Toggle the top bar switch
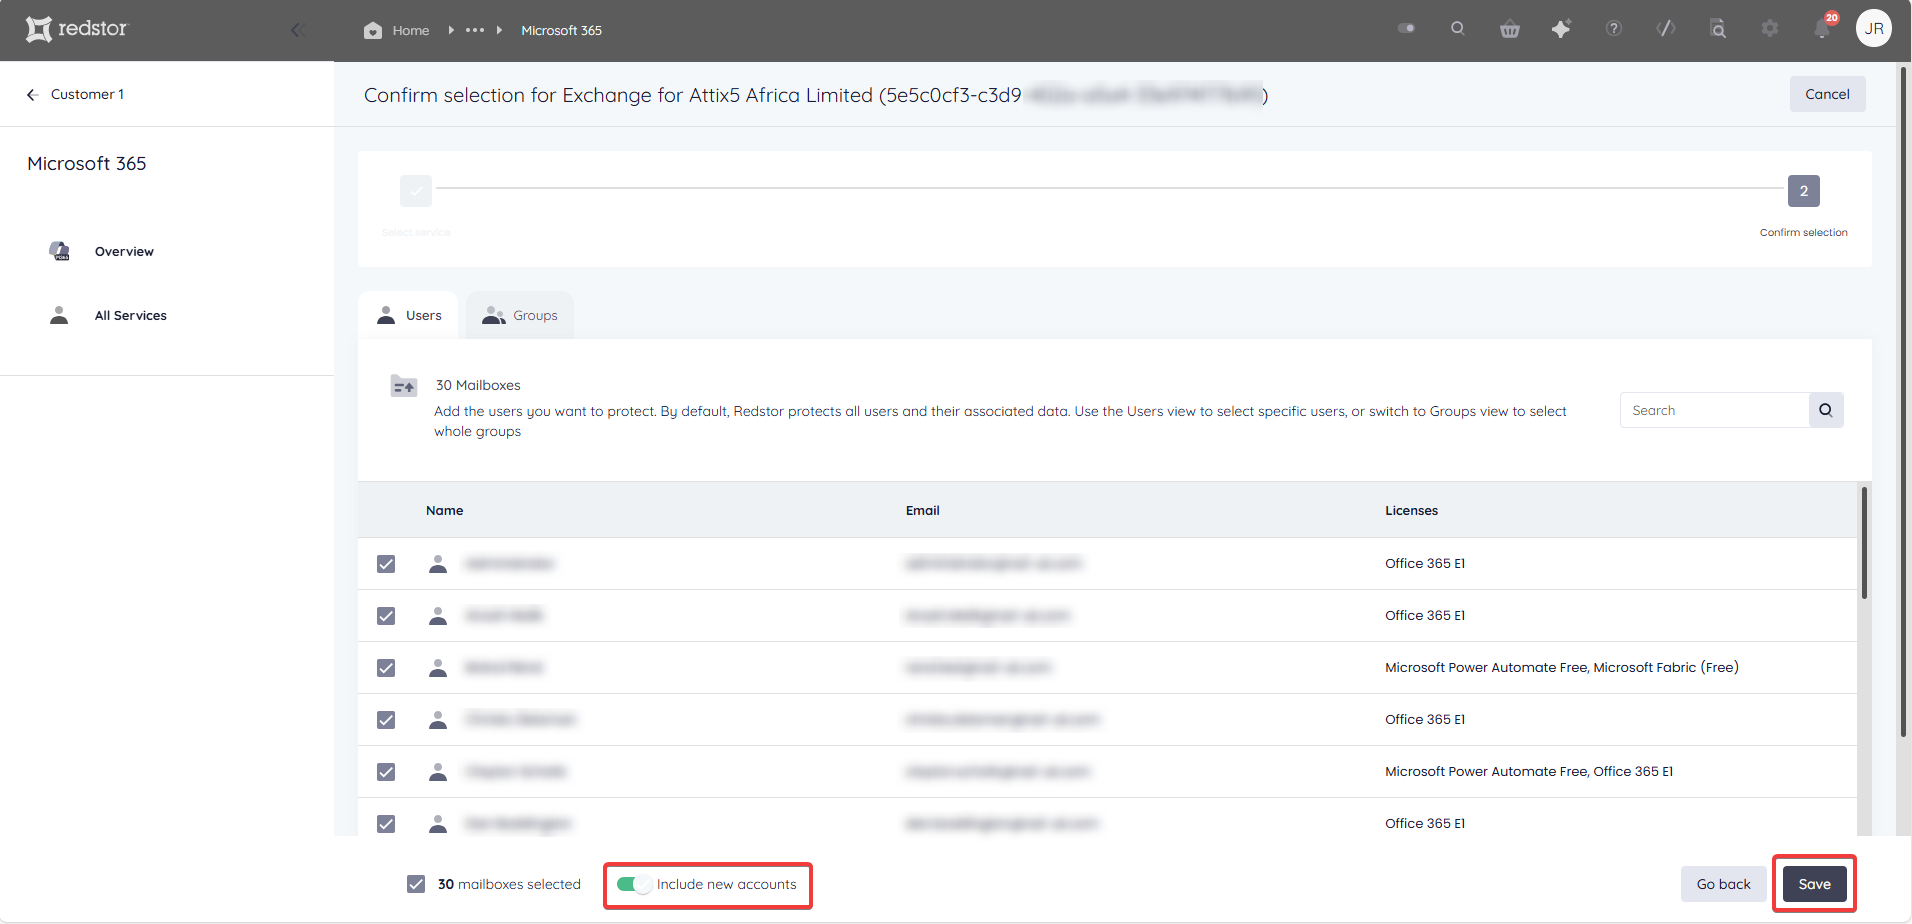Image resolution: width=1912 pixels, height=924 pixels. point(1406,28)
